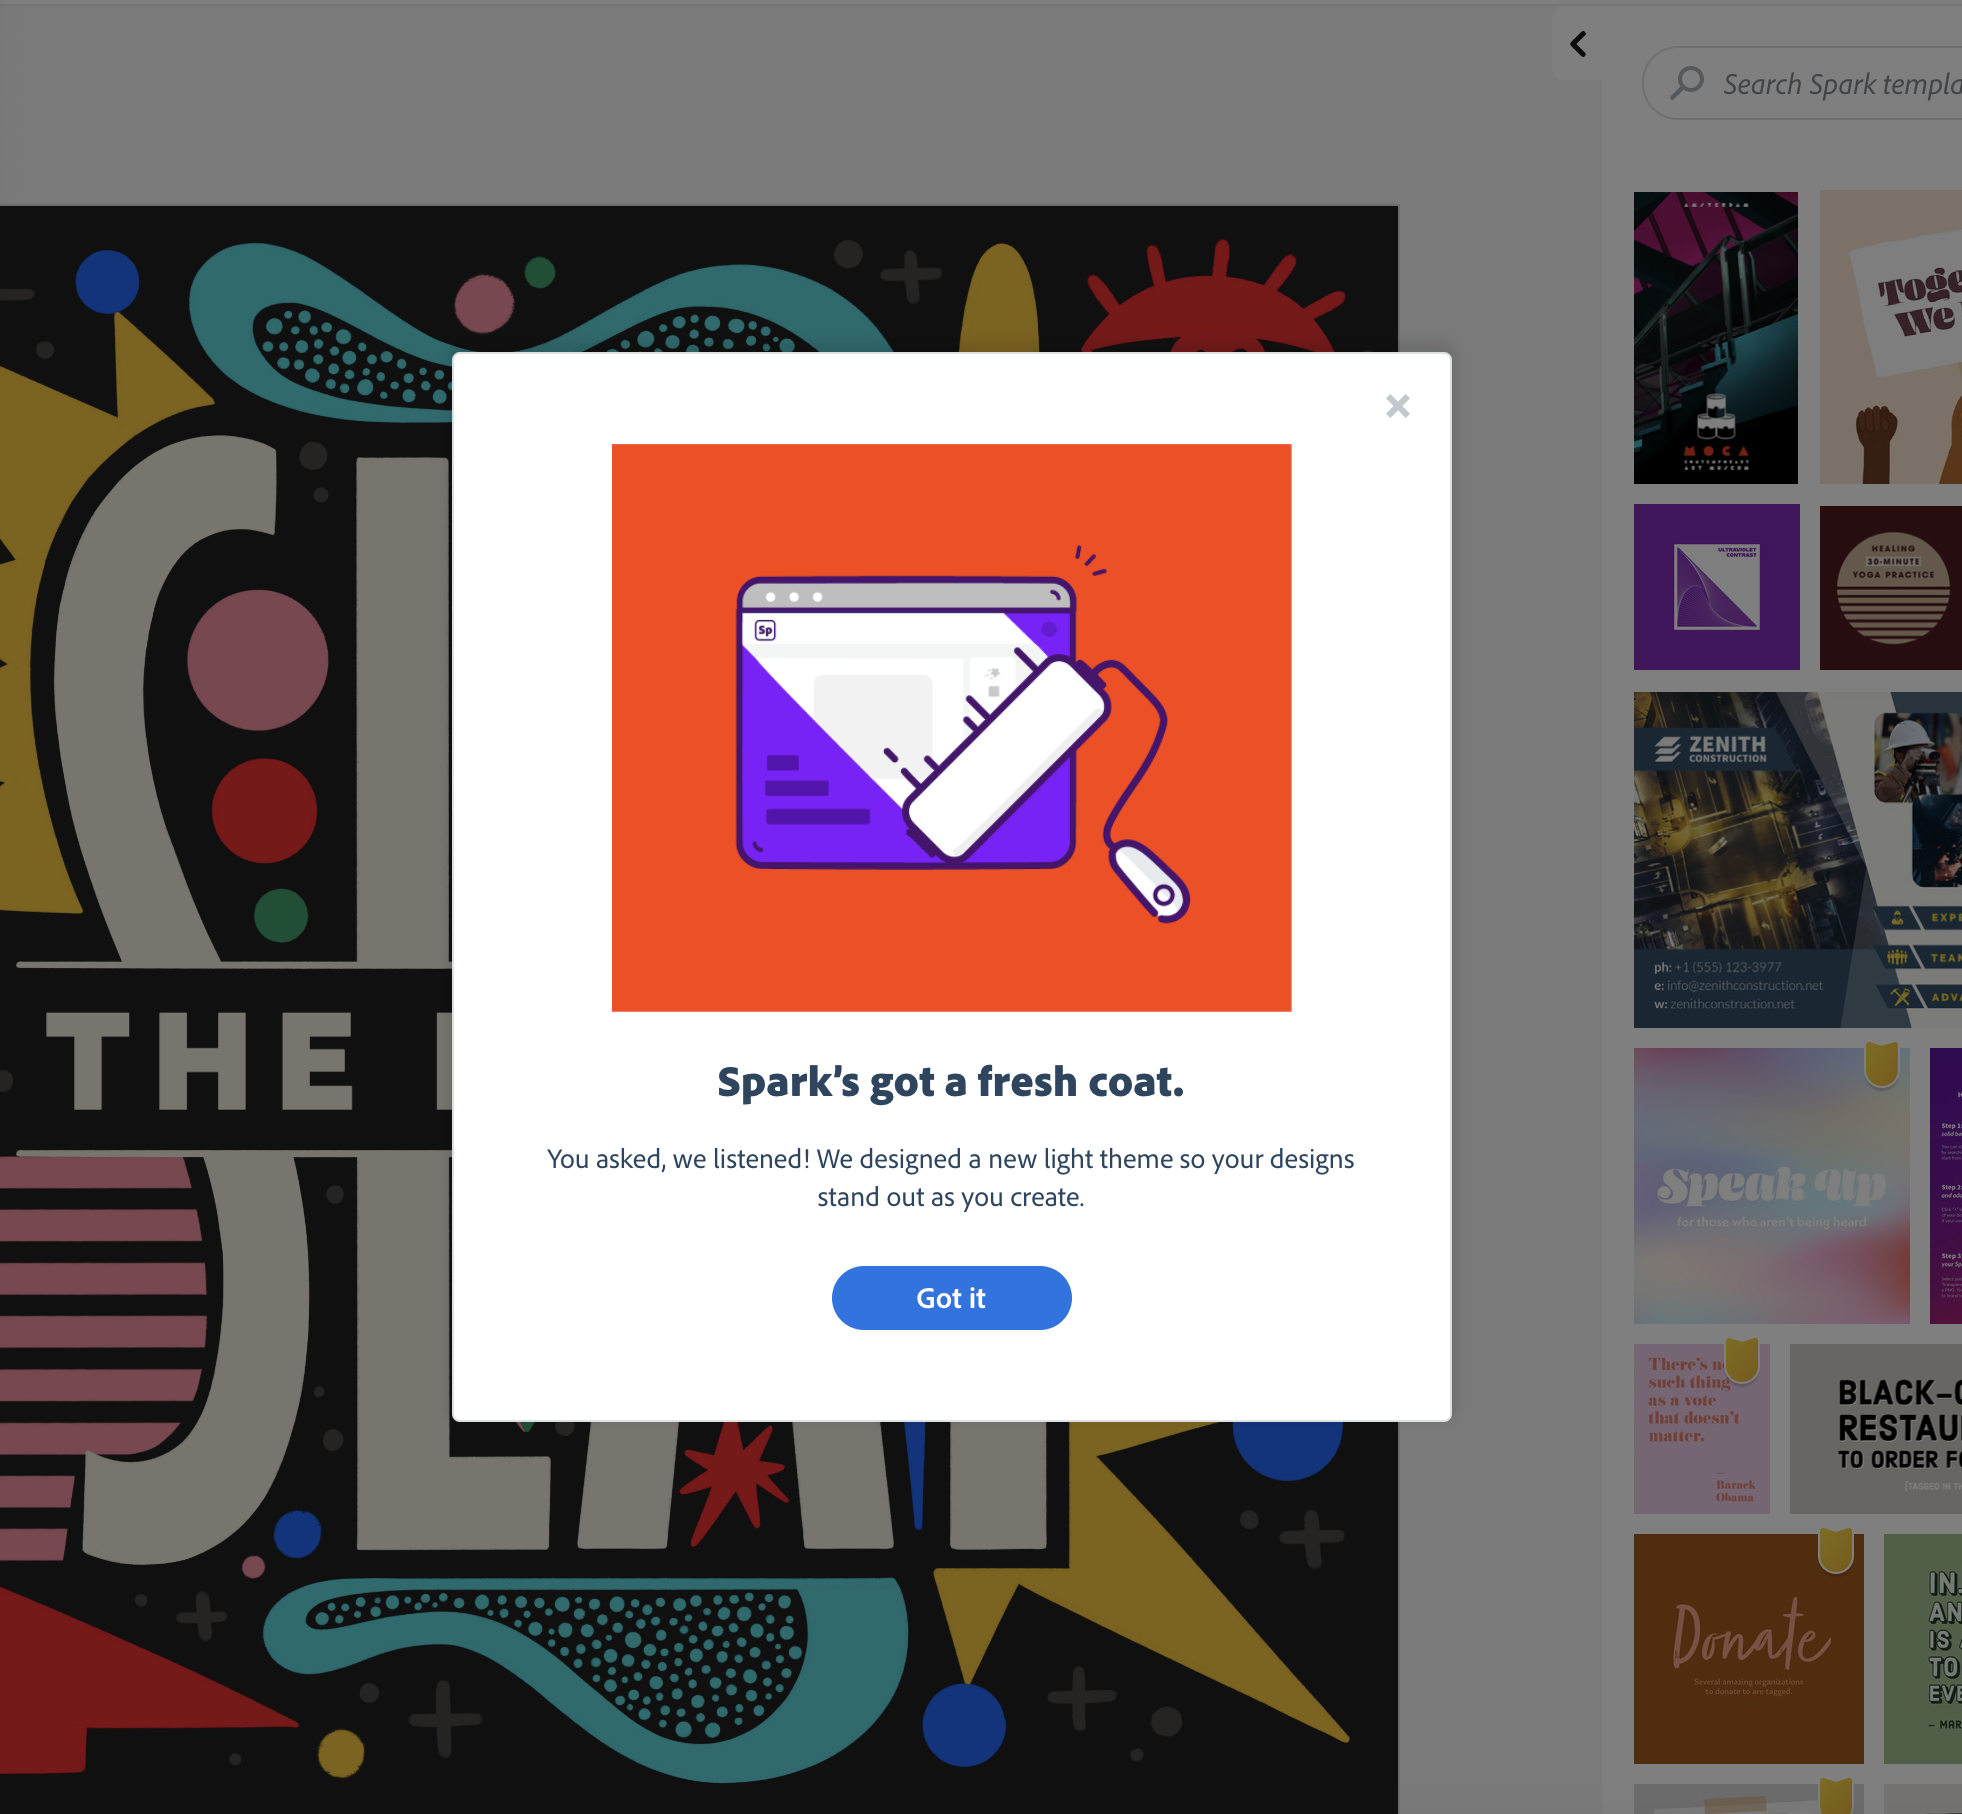Click the search magnifier icon
Screen dimensions: 1962x1814
pyautogui.click(x=1687, y=83)
